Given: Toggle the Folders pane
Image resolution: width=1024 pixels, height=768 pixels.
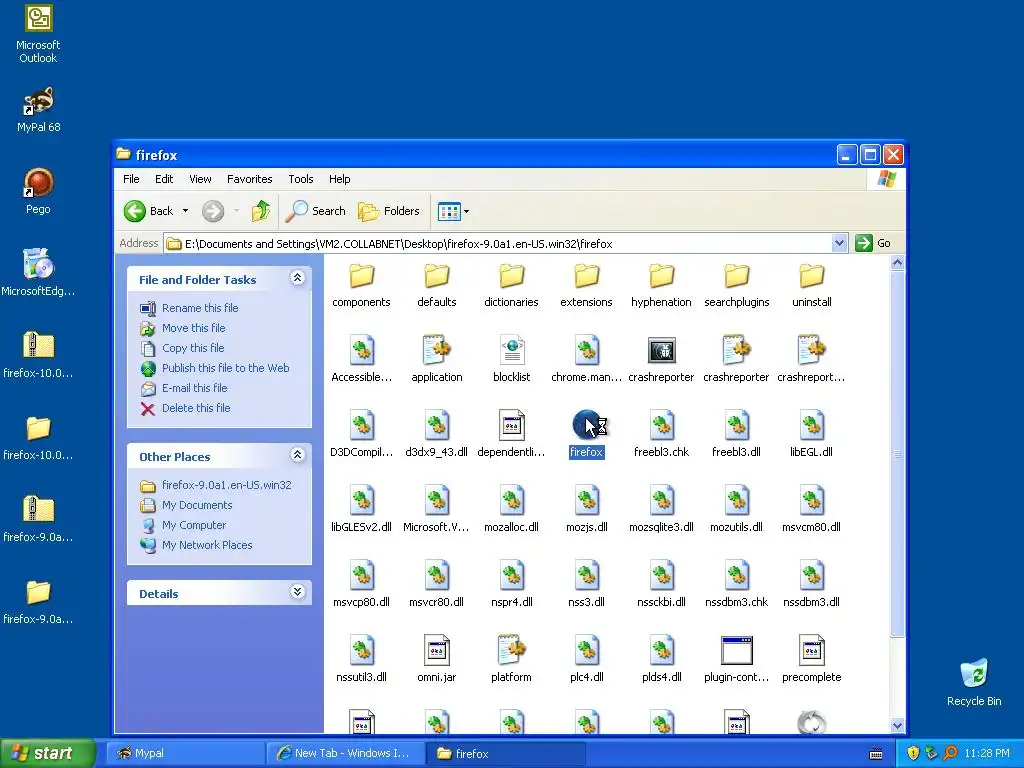Looking at the screenshot, I should click(389, 211).
